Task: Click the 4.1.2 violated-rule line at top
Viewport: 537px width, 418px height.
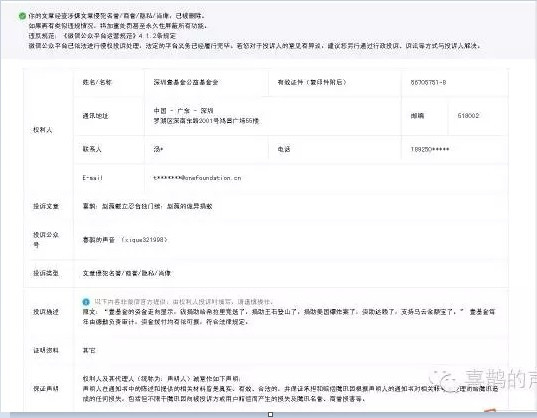Action: click(102, 36)
